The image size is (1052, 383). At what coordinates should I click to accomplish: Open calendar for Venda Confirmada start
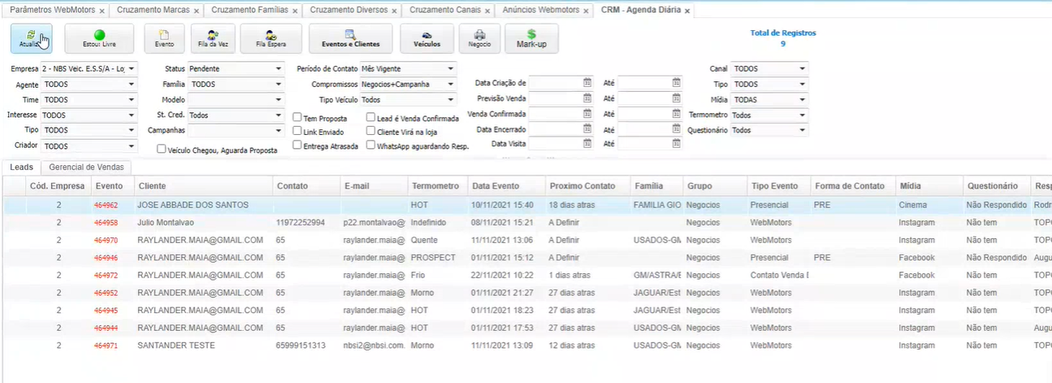[x=587, y=113]
